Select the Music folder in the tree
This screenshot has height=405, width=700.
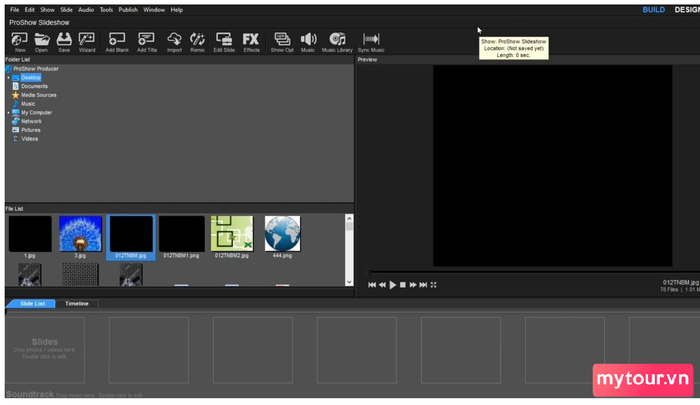28,104
